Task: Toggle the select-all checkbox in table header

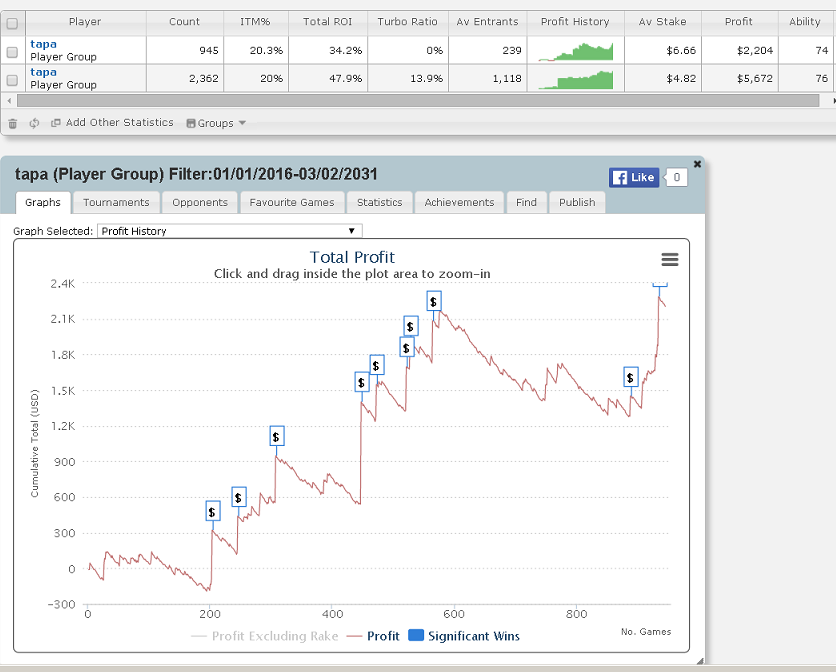Action: point(12,22)
